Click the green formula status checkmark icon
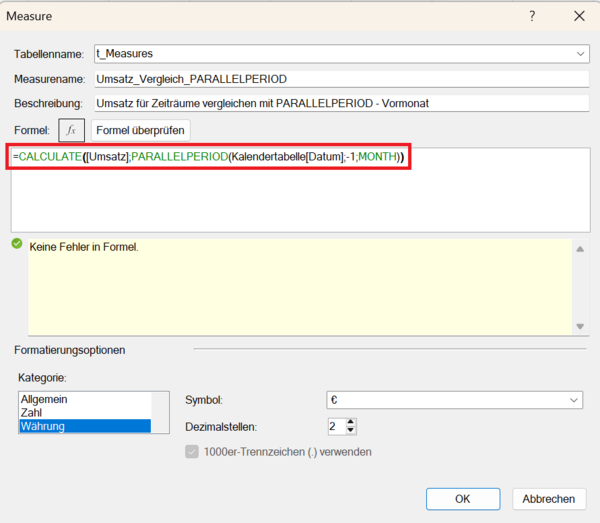The image size is (600, 523). [17, 244]
